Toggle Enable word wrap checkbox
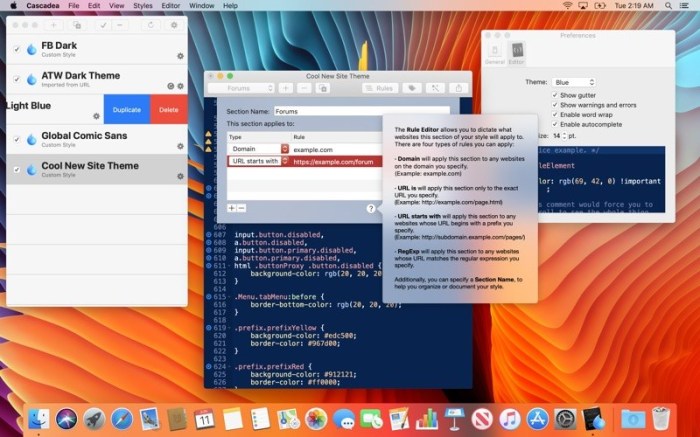700x437 pixels. click(555, 114)
